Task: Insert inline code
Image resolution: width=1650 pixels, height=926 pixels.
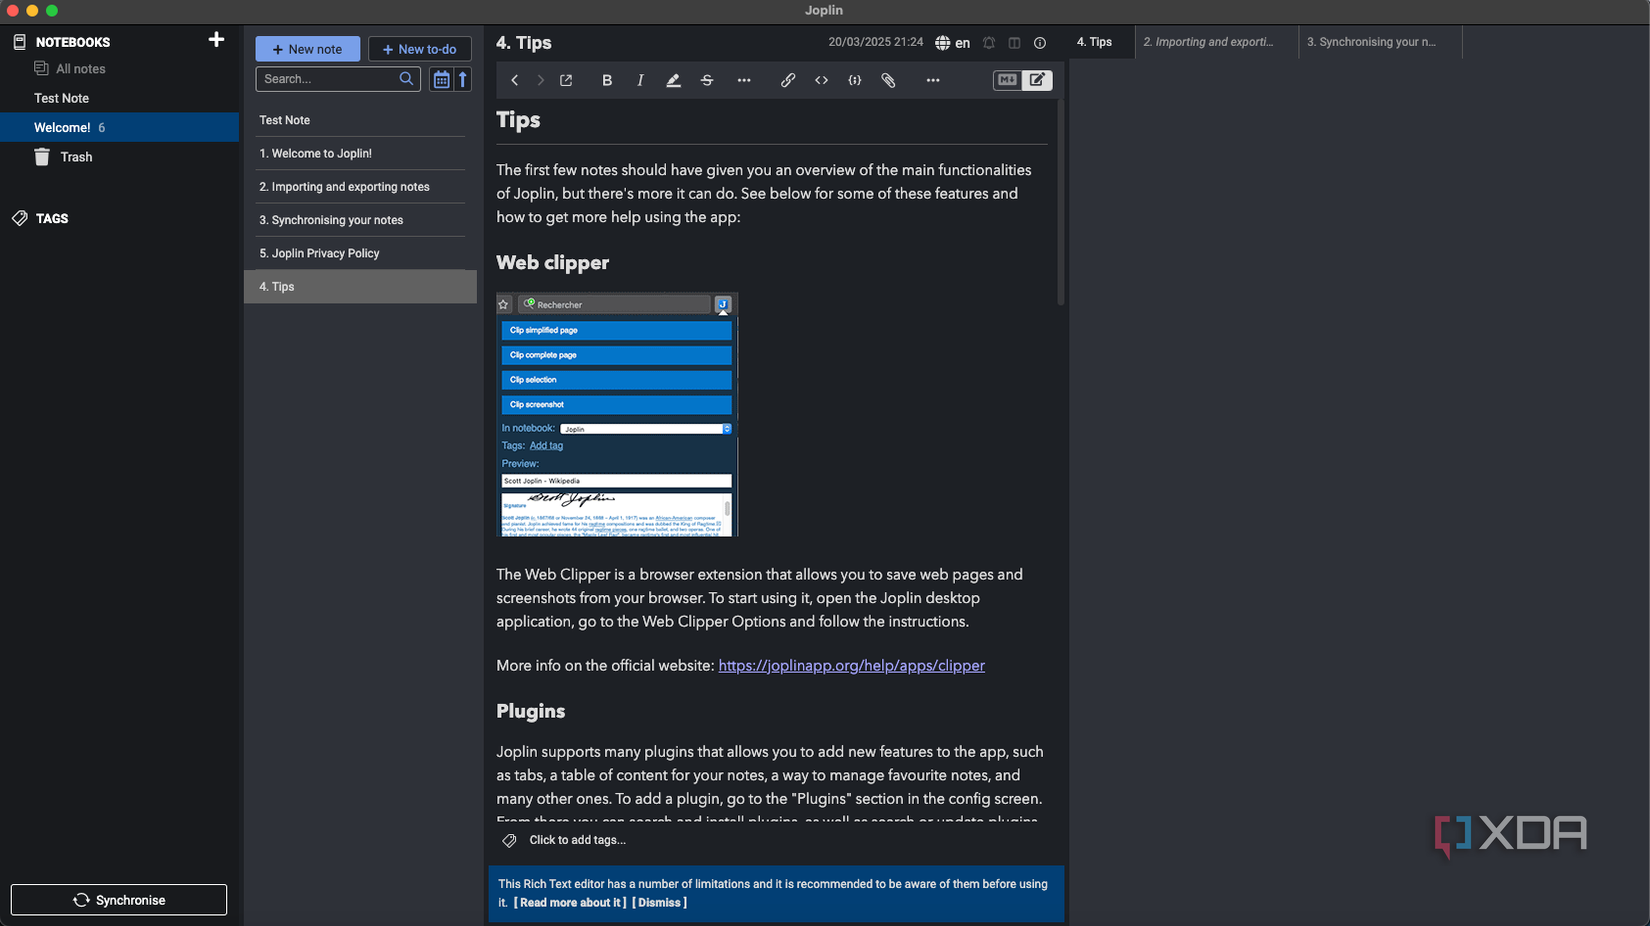Action: [821, 80]
